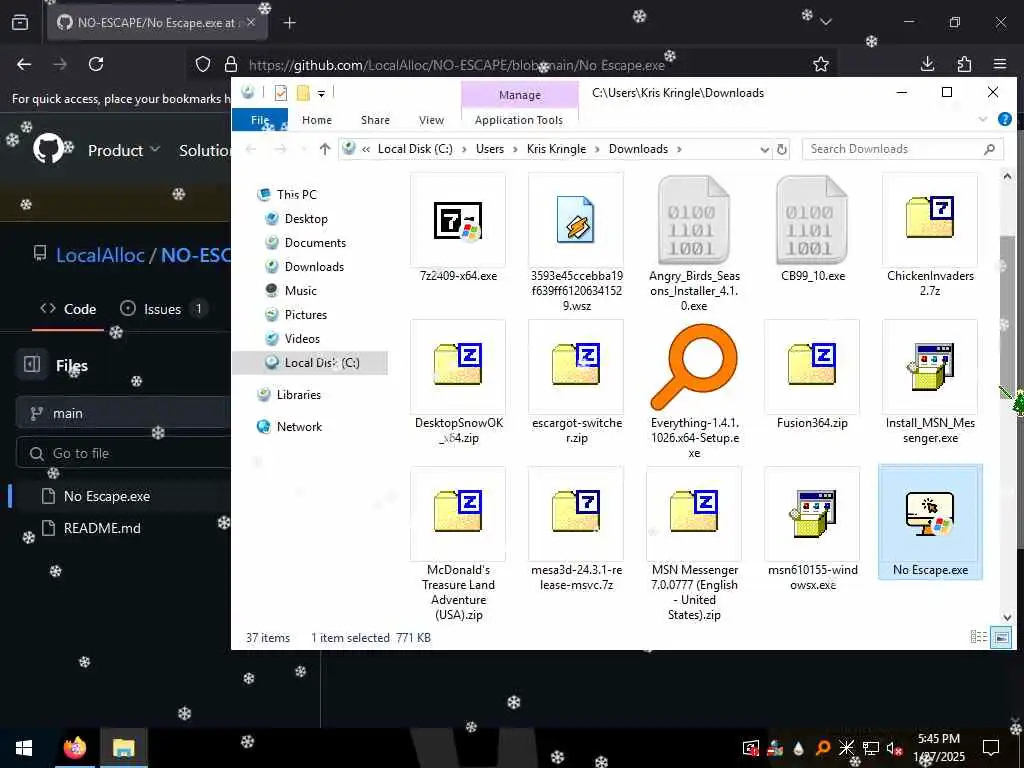The image size is (1024, 768).
Task: Switch to Large icons view layout icon
Action: [1001, 637]
